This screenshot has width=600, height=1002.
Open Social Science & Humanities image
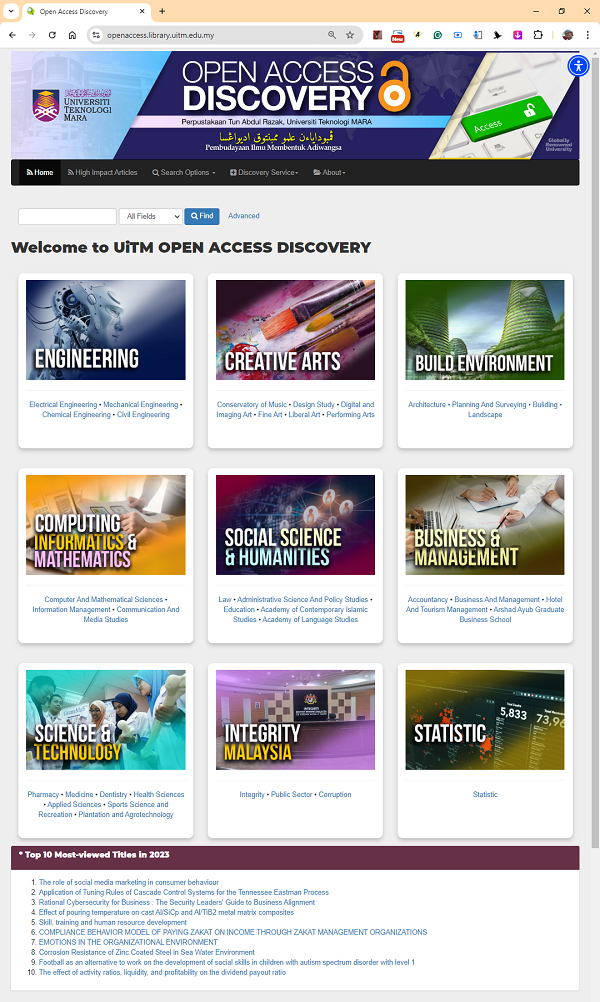(295, 525)
